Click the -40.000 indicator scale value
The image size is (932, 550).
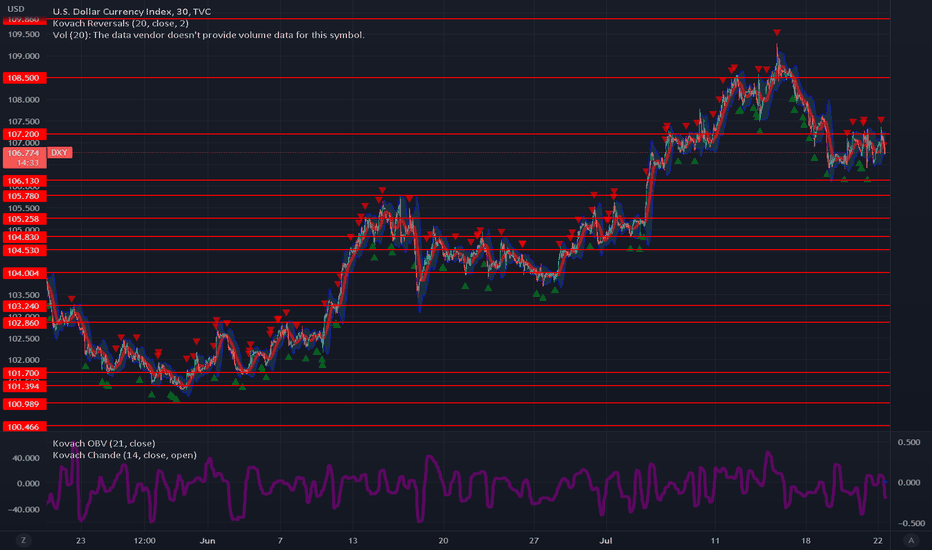click(24, 510)
